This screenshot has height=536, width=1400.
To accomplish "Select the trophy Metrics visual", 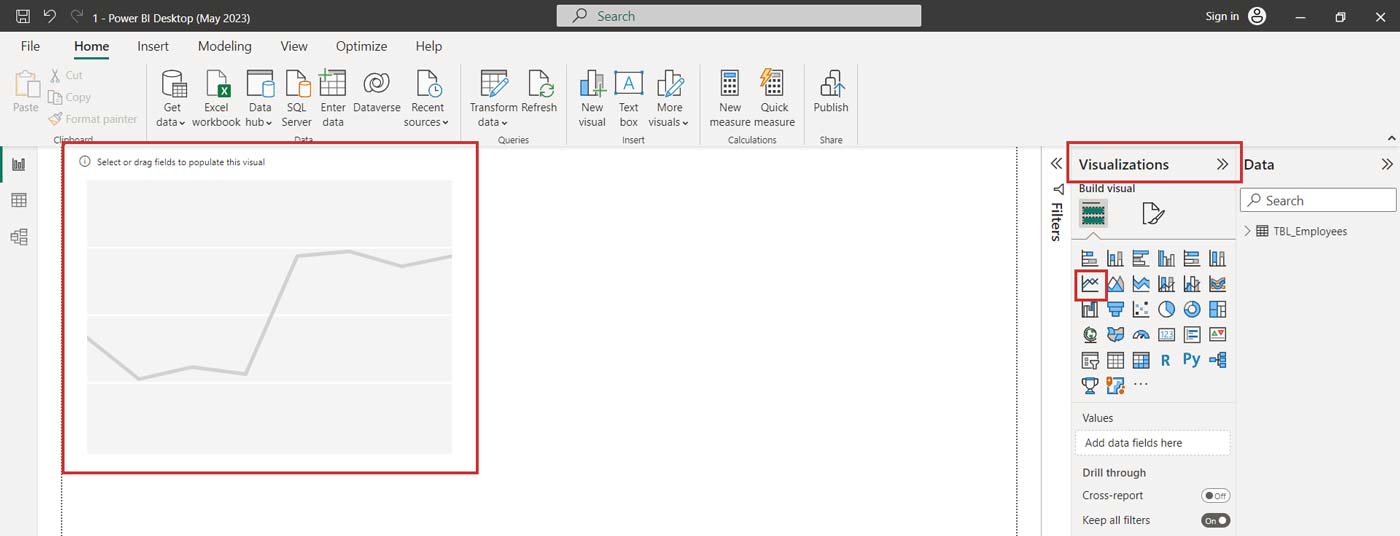I will point(1090,385).
